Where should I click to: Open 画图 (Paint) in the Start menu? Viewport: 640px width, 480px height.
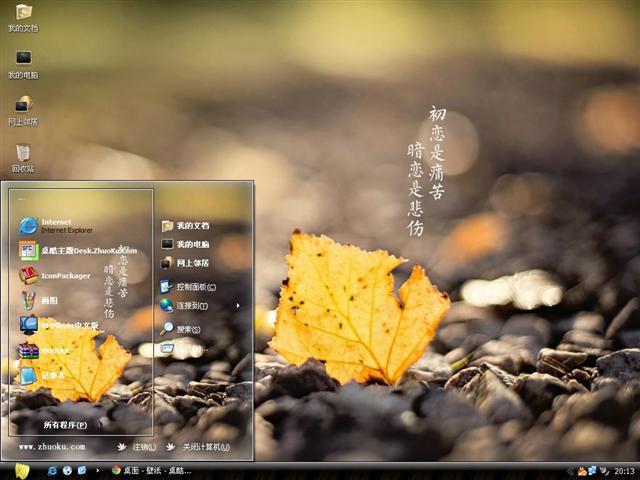[x=45, y=300]
